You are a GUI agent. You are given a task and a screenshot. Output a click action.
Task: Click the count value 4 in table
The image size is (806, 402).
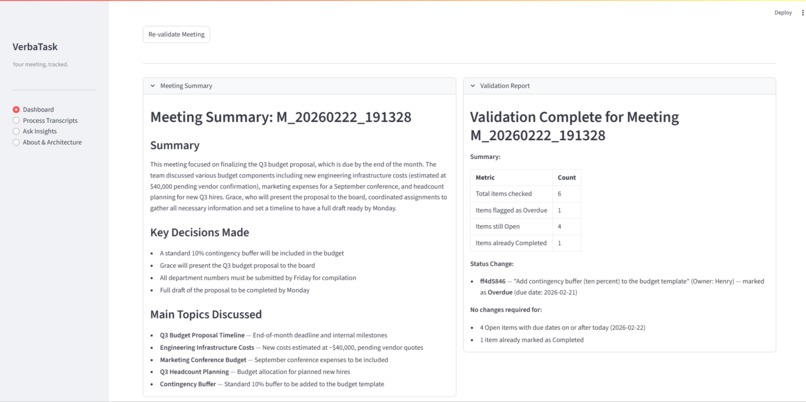click(x=566, y=227)
